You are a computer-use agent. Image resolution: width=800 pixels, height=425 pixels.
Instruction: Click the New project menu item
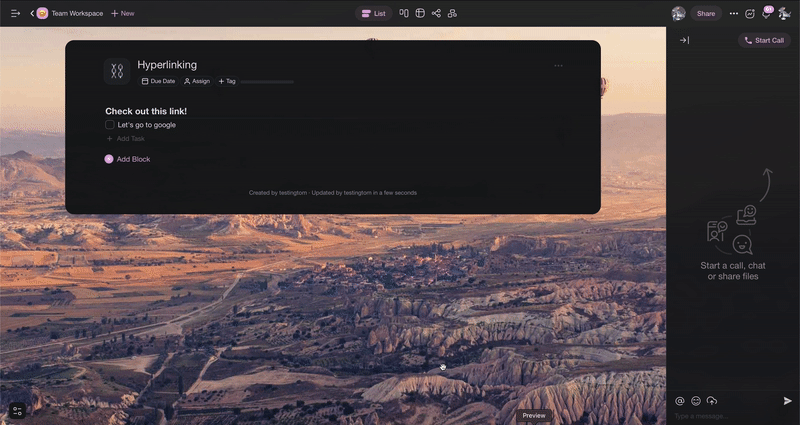pos(122,13)
